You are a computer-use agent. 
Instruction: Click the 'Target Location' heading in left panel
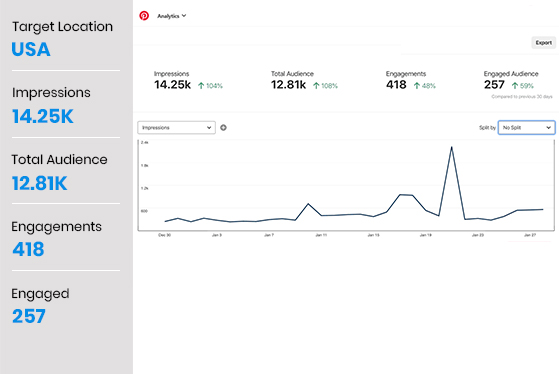pos(62,27)
